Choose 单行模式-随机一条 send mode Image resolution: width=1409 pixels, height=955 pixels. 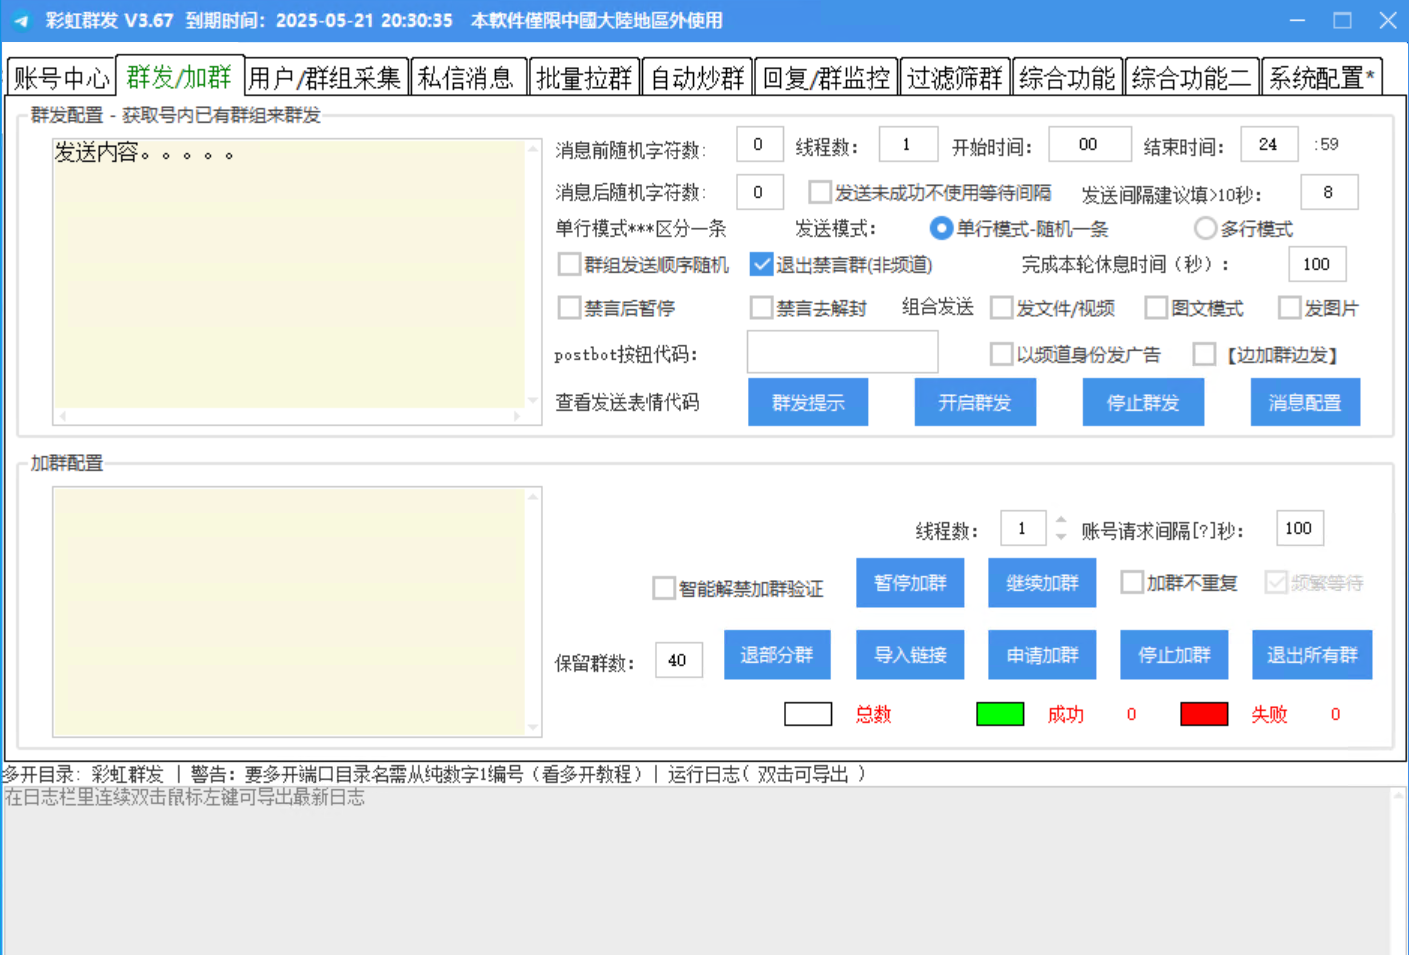(941, 229)
